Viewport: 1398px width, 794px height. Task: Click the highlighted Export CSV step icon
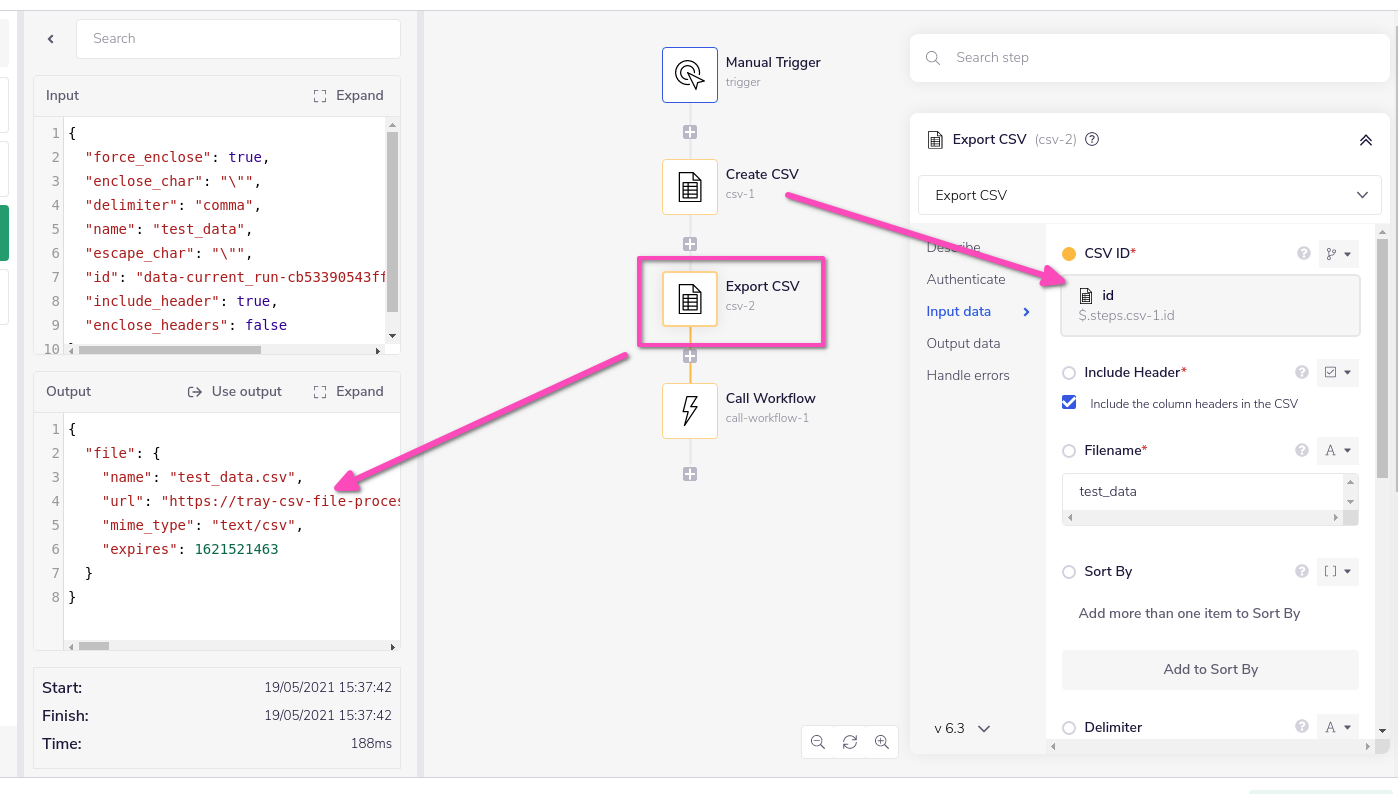pyautogui.click(x=689, y=301)
